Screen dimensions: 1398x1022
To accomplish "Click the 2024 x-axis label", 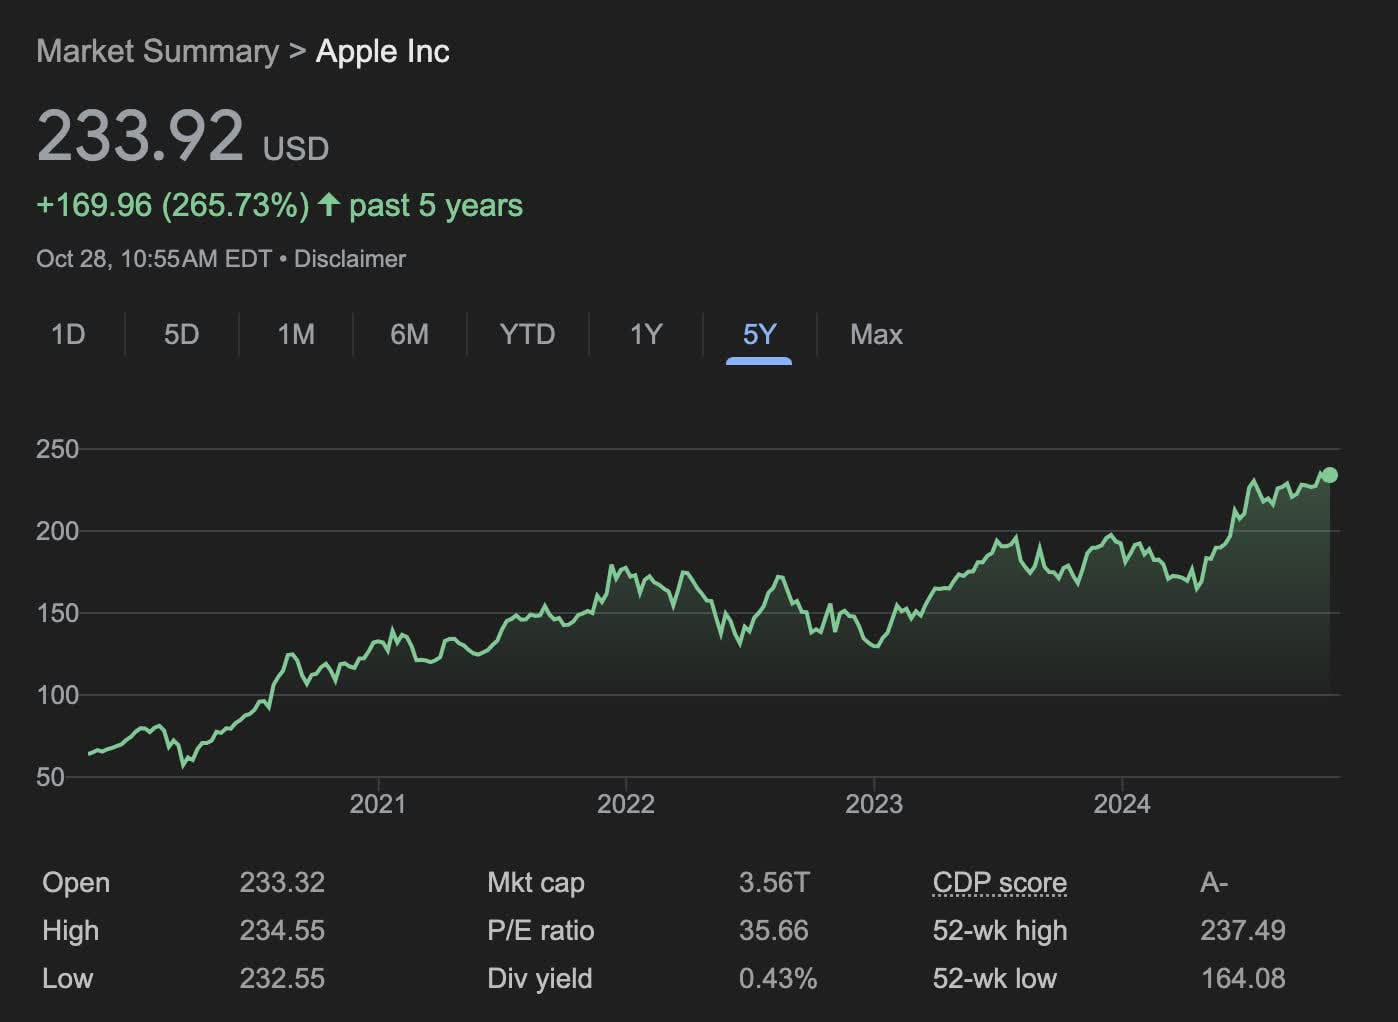I will 1122,804.
